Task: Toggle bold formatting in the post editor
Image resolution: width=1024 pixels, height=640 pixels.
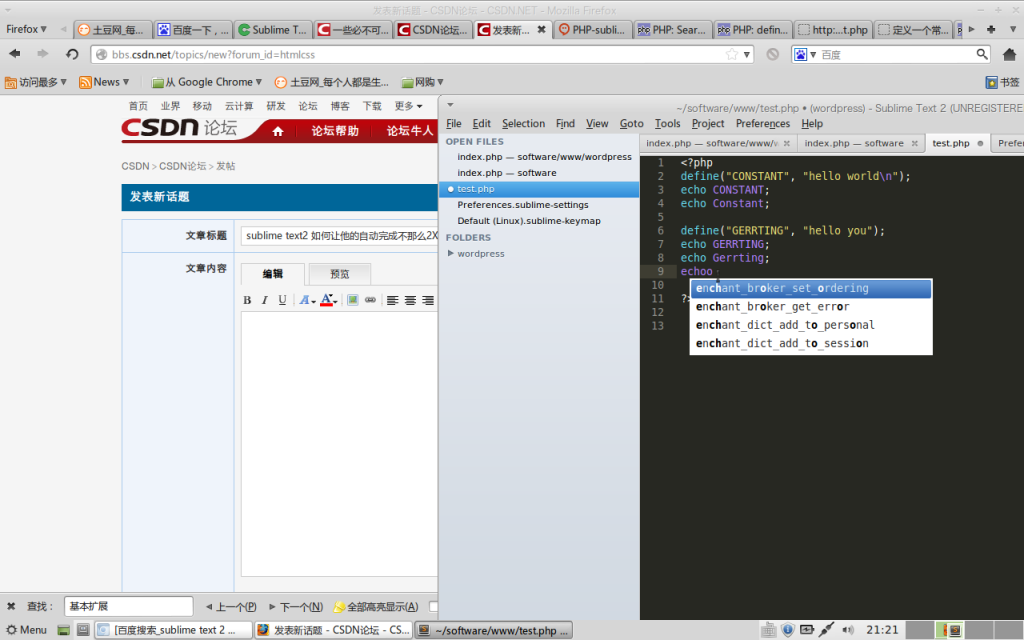Action: click(248, 300)
